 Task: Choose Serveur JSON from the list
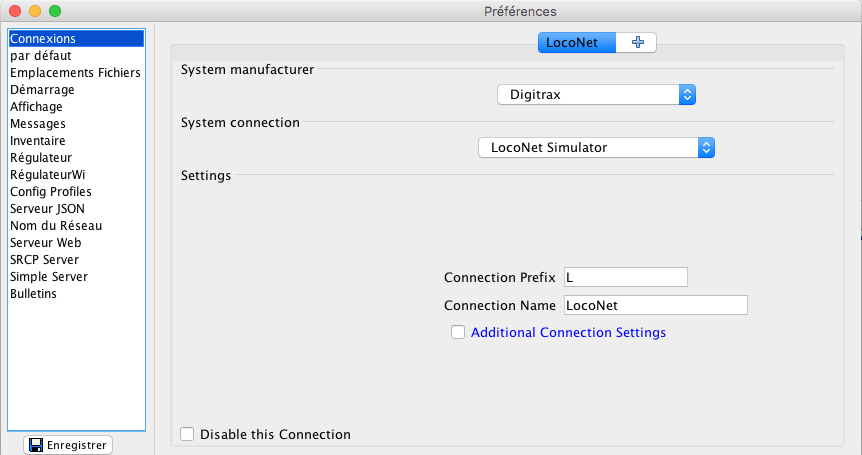click(47, 209)
